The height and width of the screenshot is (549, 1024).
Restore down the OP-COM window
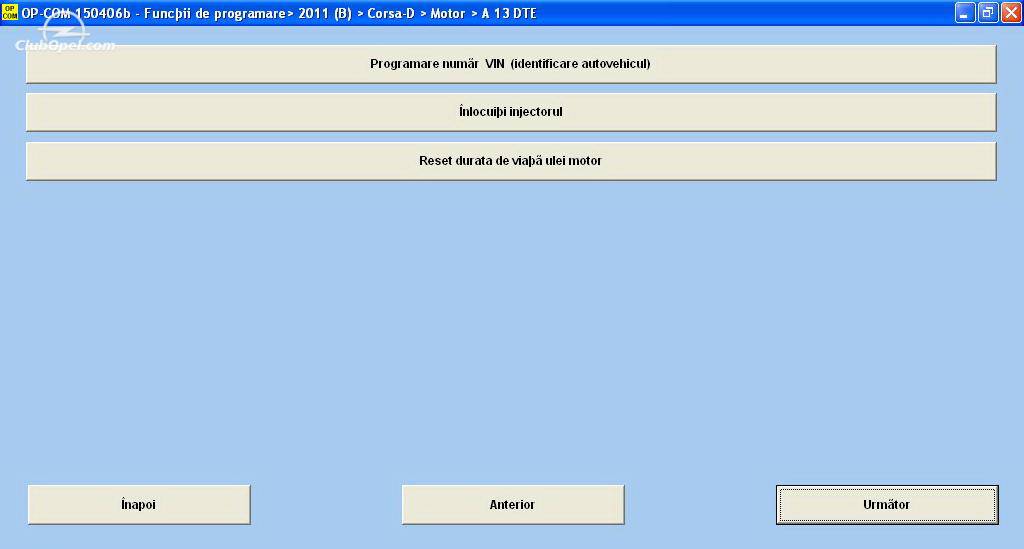pos(988,12)
